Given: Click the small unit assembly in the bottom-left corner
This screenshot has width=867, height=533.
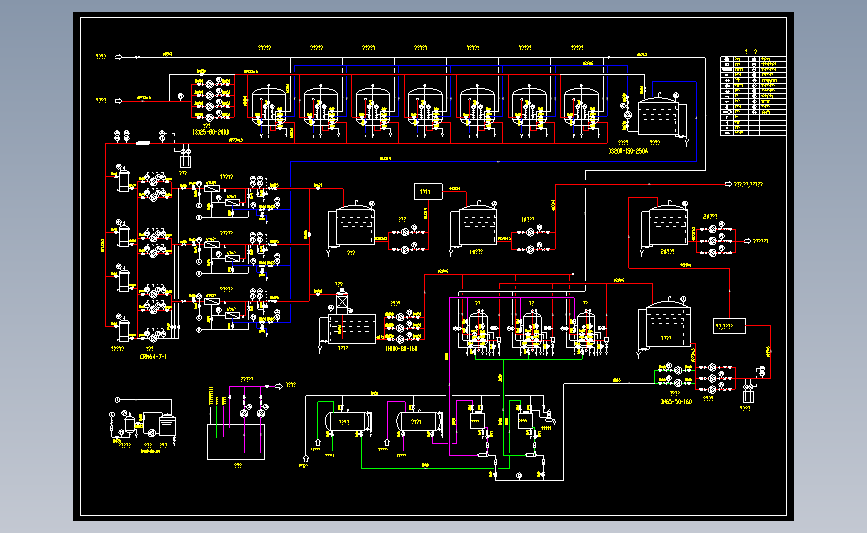Looking at the screenshot, I should (144, 423).
